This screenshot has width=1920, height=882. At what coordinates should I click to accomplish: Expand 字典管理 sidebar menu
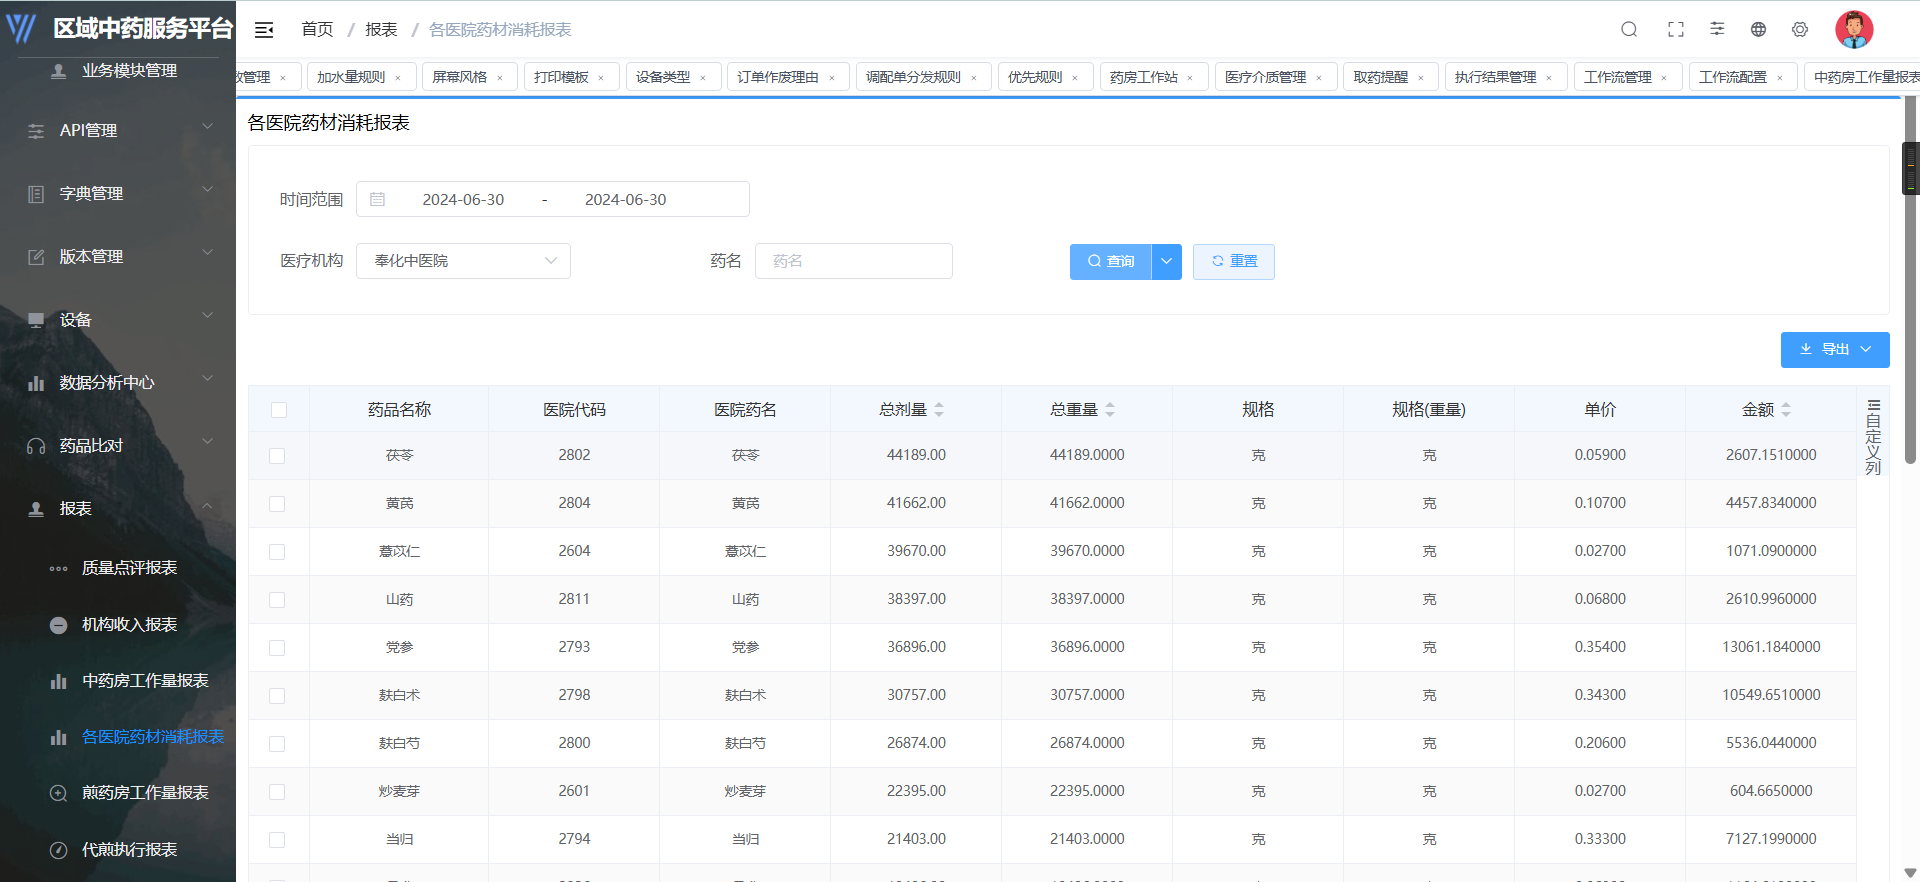118,193
